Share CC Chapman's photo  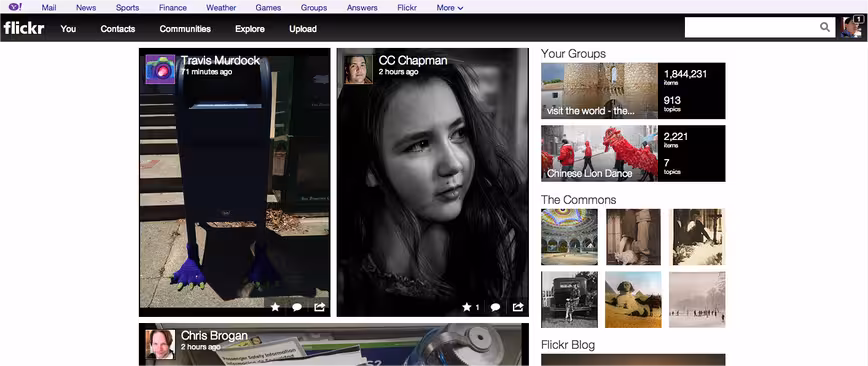(x=518, y=307)
